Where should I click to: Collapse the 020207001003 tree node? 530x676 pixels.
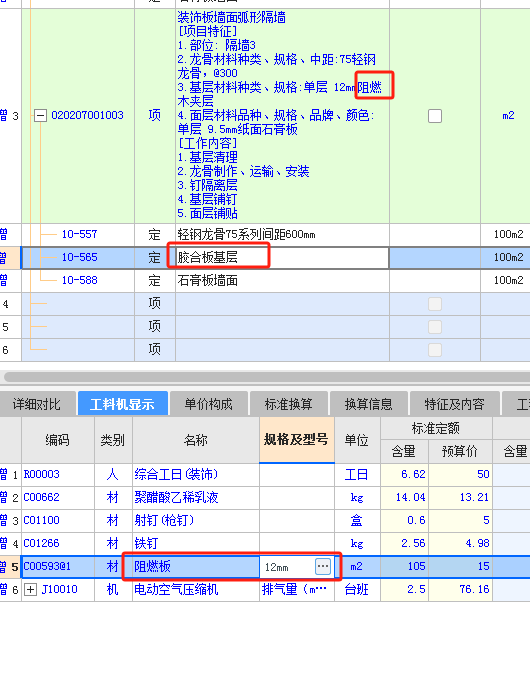[x=40, y=116]
